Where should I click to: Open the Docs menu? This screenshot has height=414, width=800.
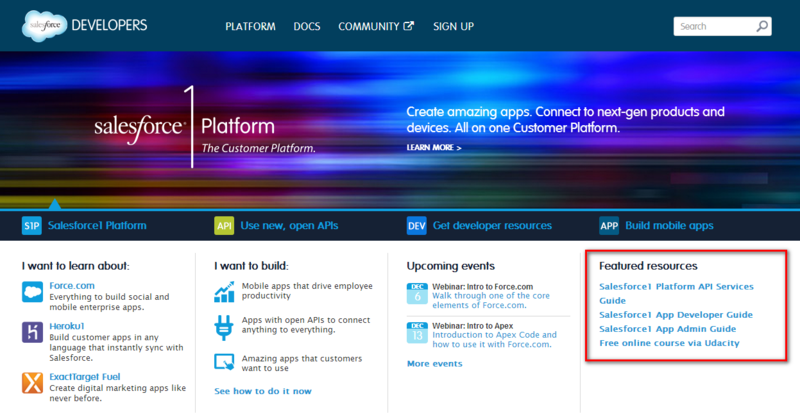[307, 27]
